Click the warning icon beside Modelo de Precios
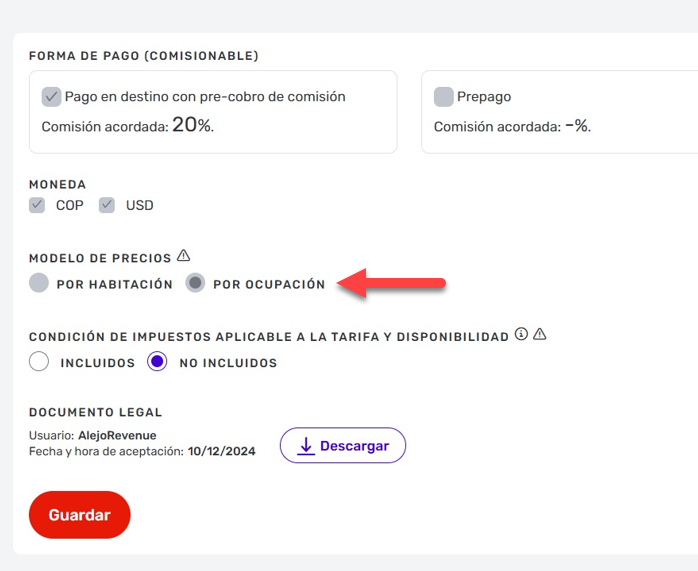Image resolution: width=698 pixels, height=571 pixels. point(183,256)
